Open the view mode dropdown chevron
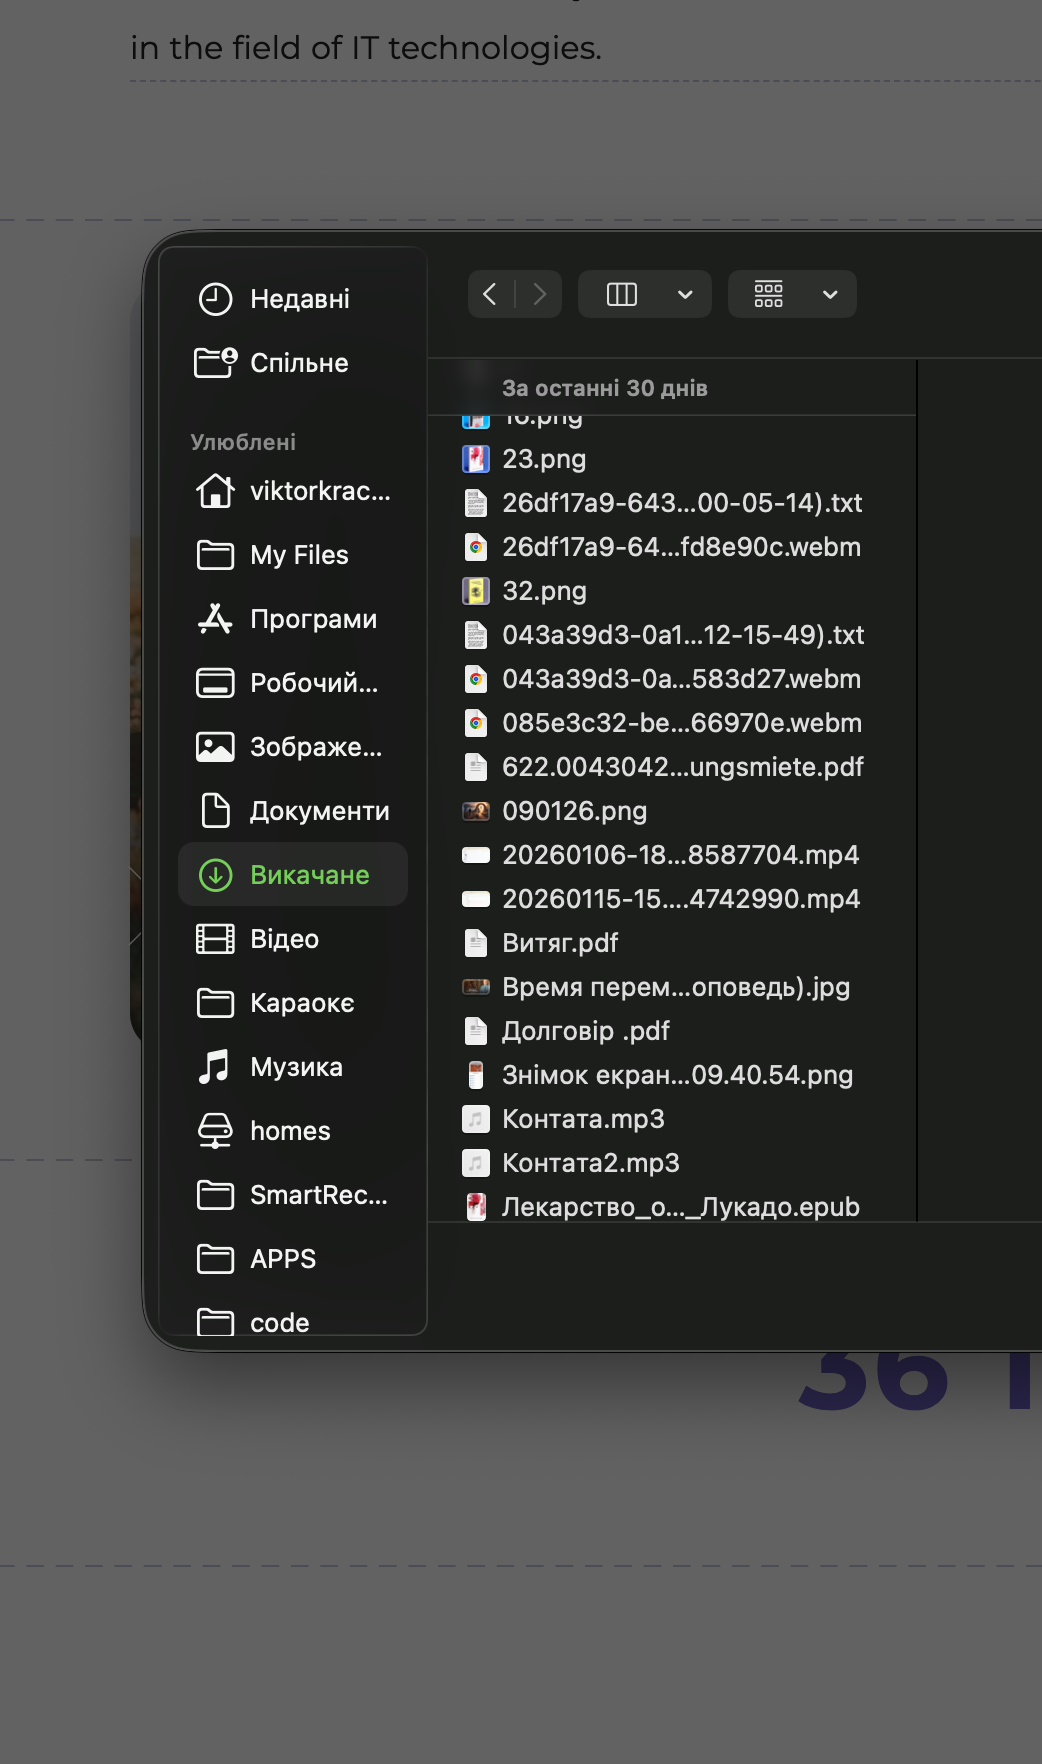 (685, 294)
